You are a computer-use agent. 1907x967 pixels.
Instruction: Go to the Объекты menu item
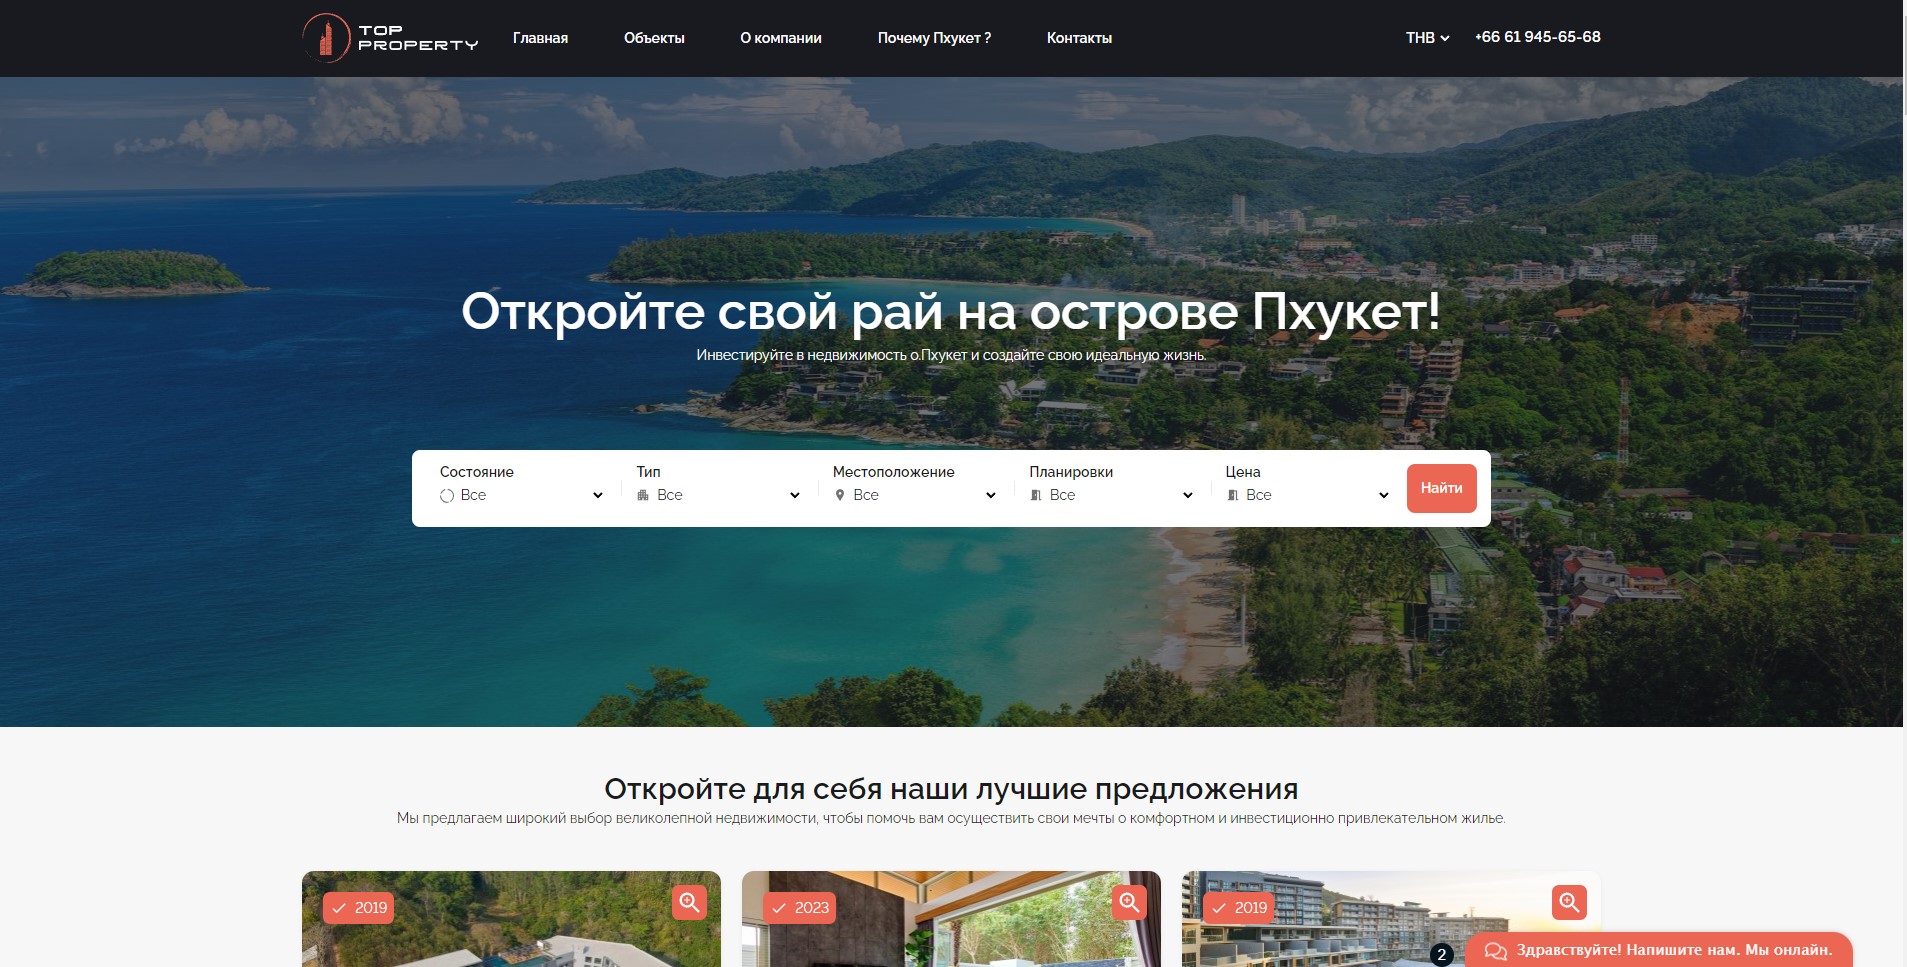[x=654, y=38]
